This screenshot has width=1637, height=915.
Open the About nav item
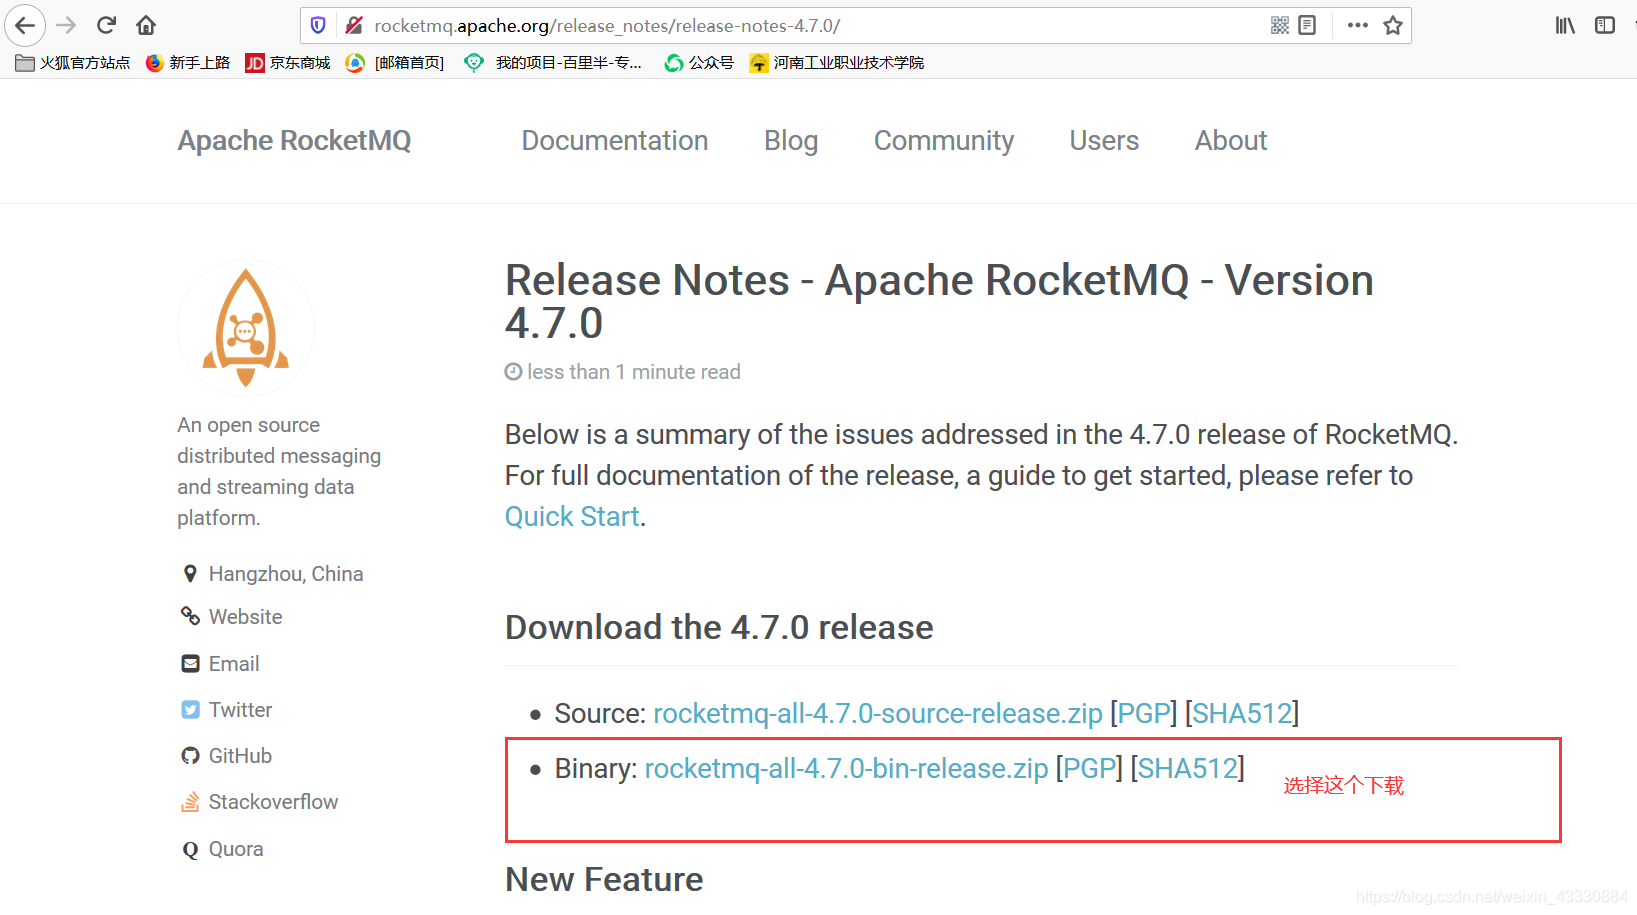click(x=1231, y=141)
